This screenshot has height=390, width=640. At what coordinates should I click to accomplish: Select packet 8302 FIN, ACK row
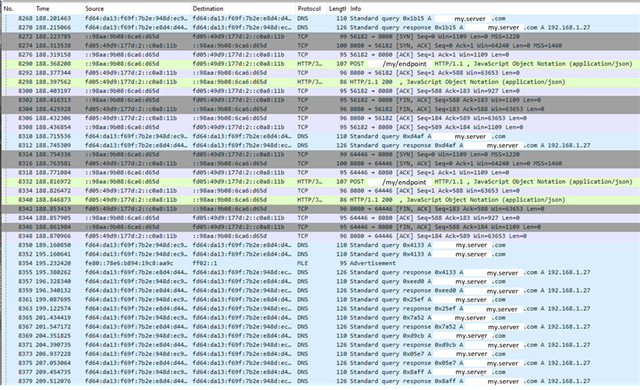click(x=320, y=100)
